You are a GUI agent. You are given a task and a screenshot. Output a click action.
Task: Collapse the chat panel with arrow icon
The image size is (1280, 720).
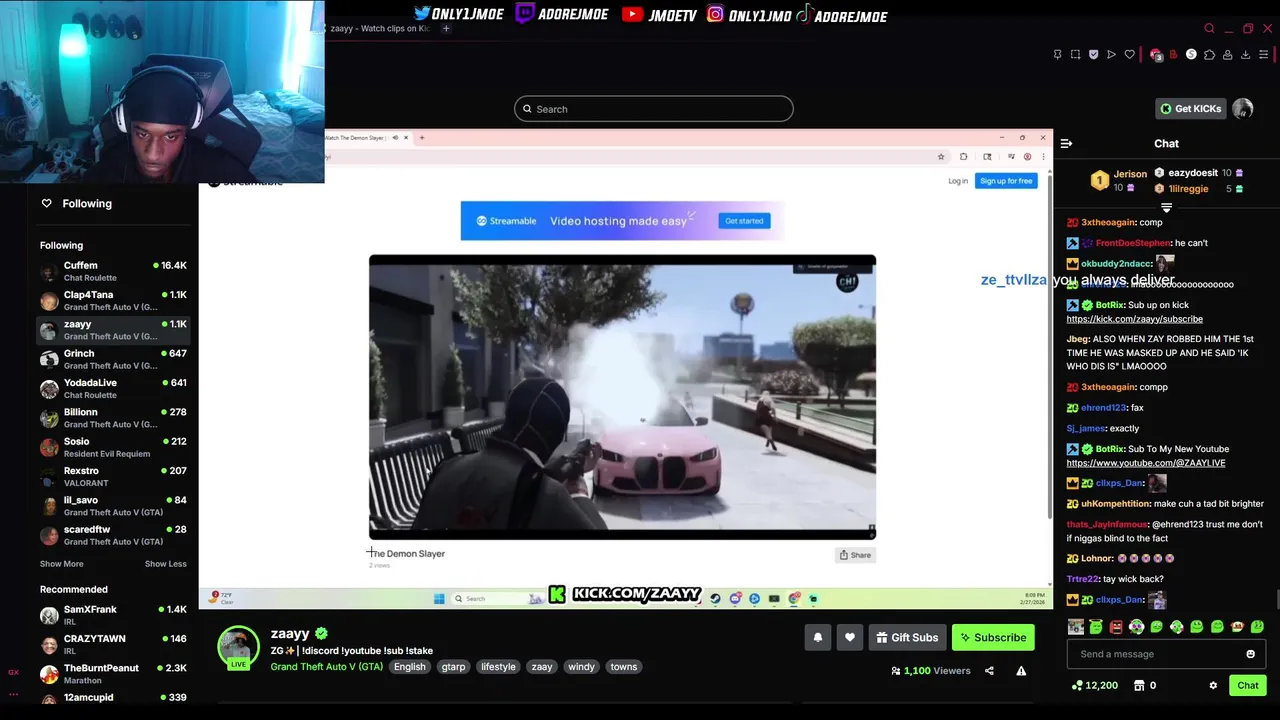(1066, 144)
